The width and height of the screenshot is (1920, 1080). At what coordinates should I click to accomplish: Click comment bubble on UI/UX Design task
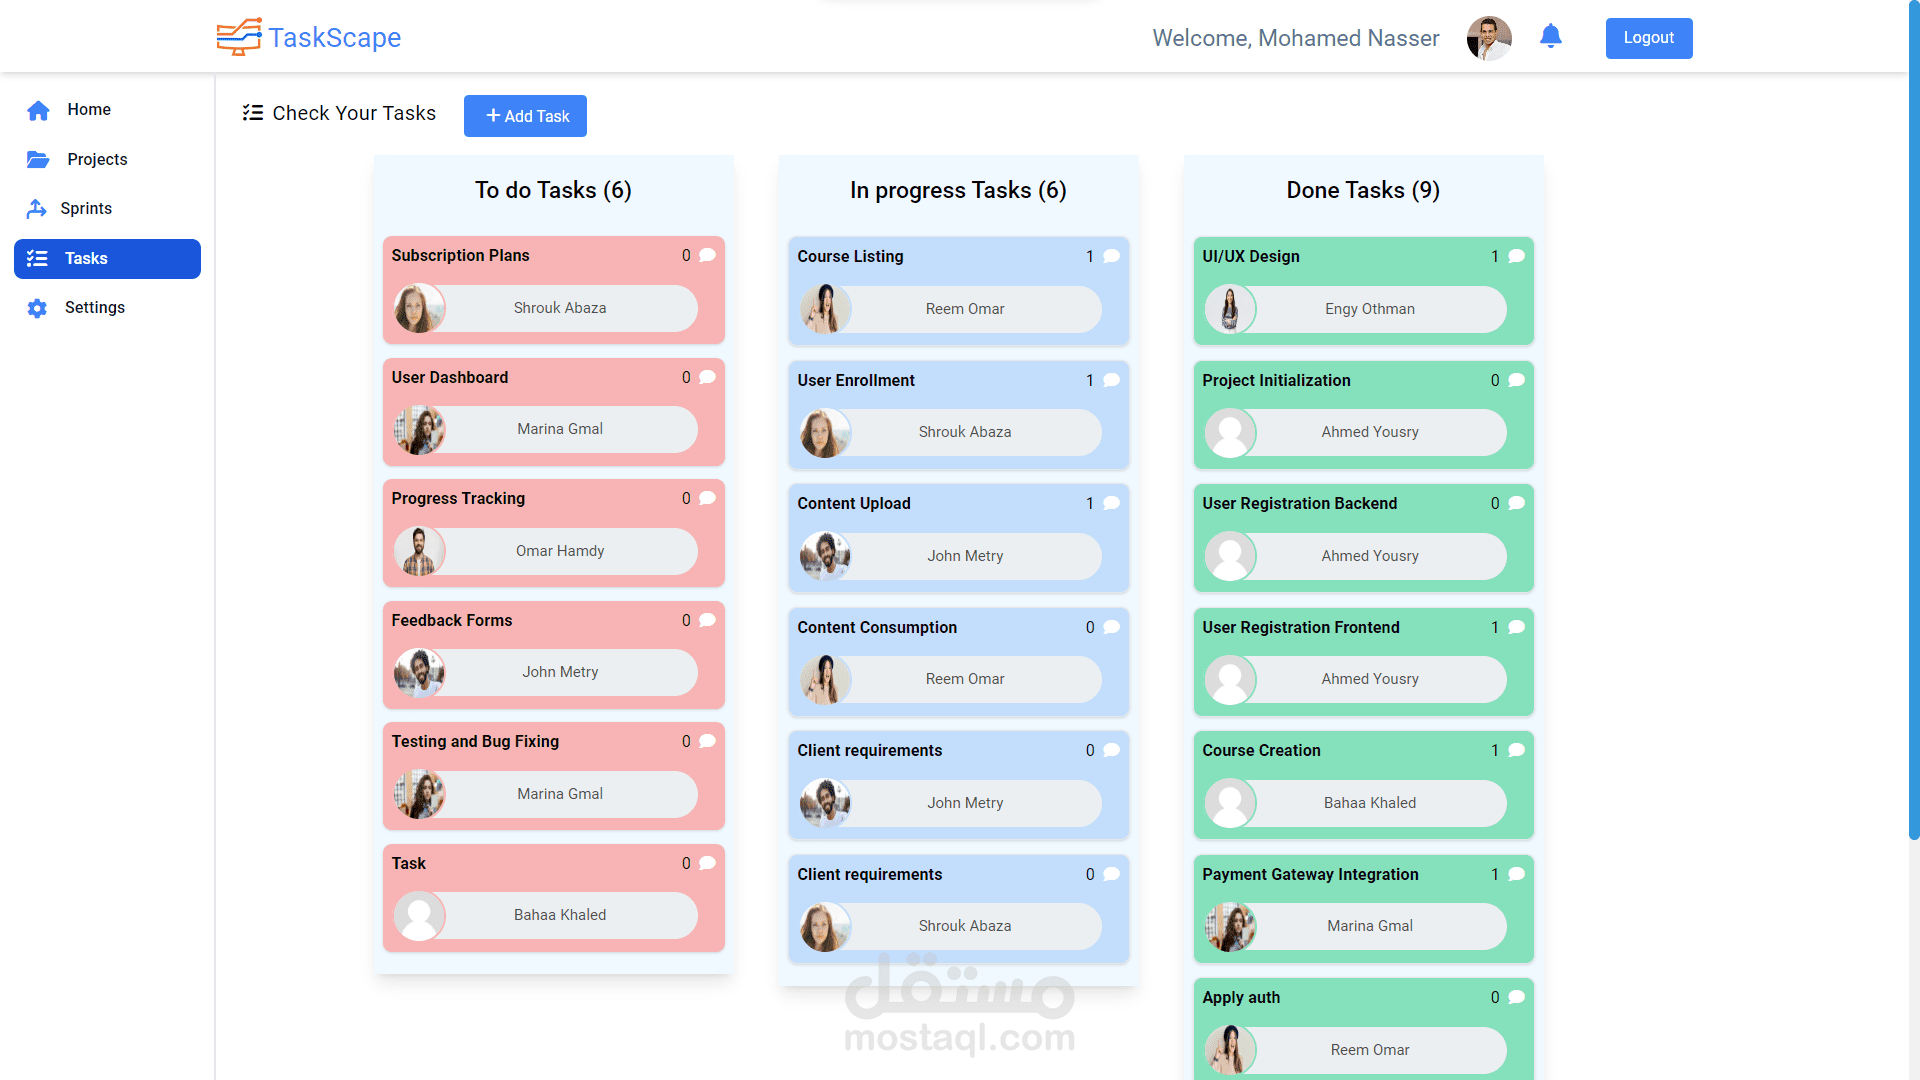click(x=1516, y=256)
